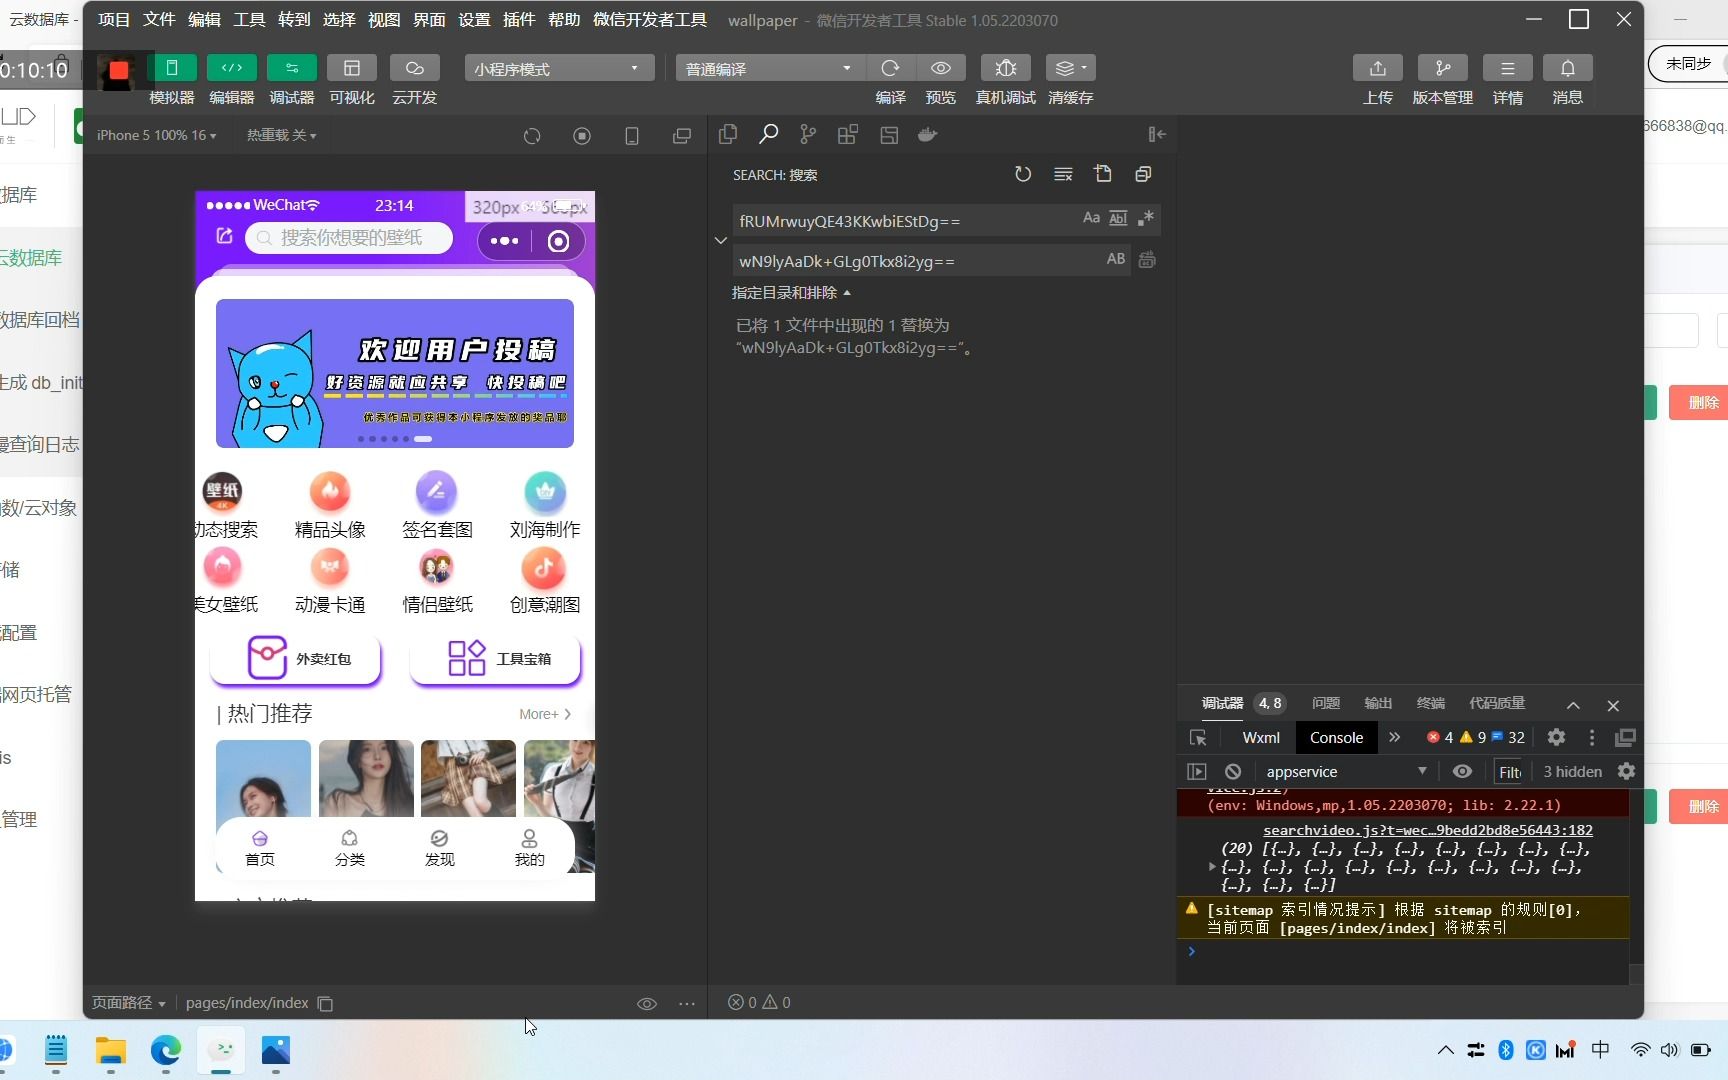The image size is (1728, 1080).
Task: Toggle preserve case (AB) in replace
Action: (x=1116, y=259)
